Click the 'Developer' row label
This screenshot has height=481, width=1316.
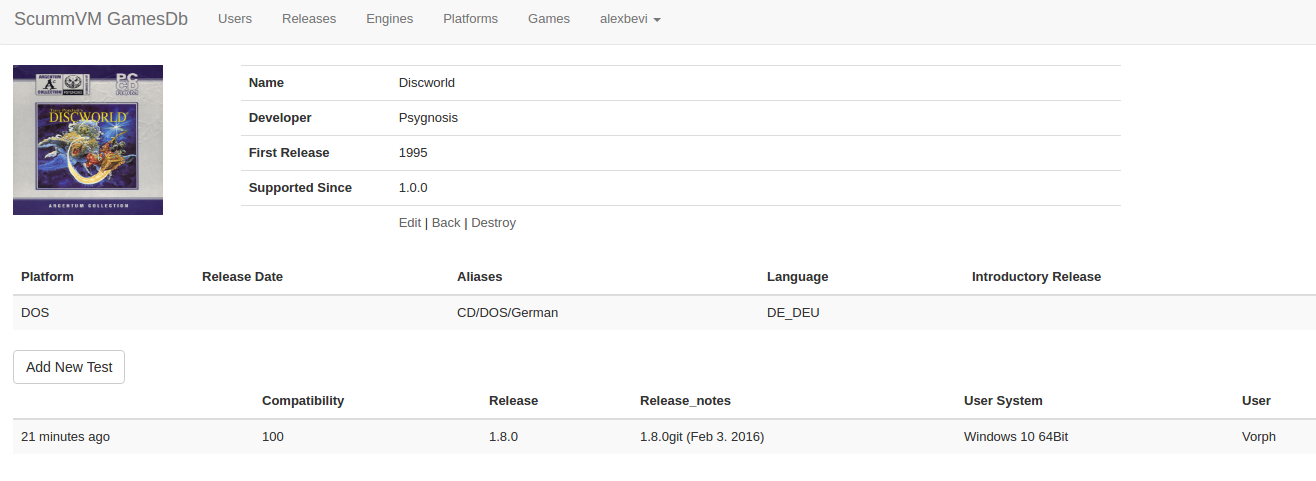click(x=280, y=118)
